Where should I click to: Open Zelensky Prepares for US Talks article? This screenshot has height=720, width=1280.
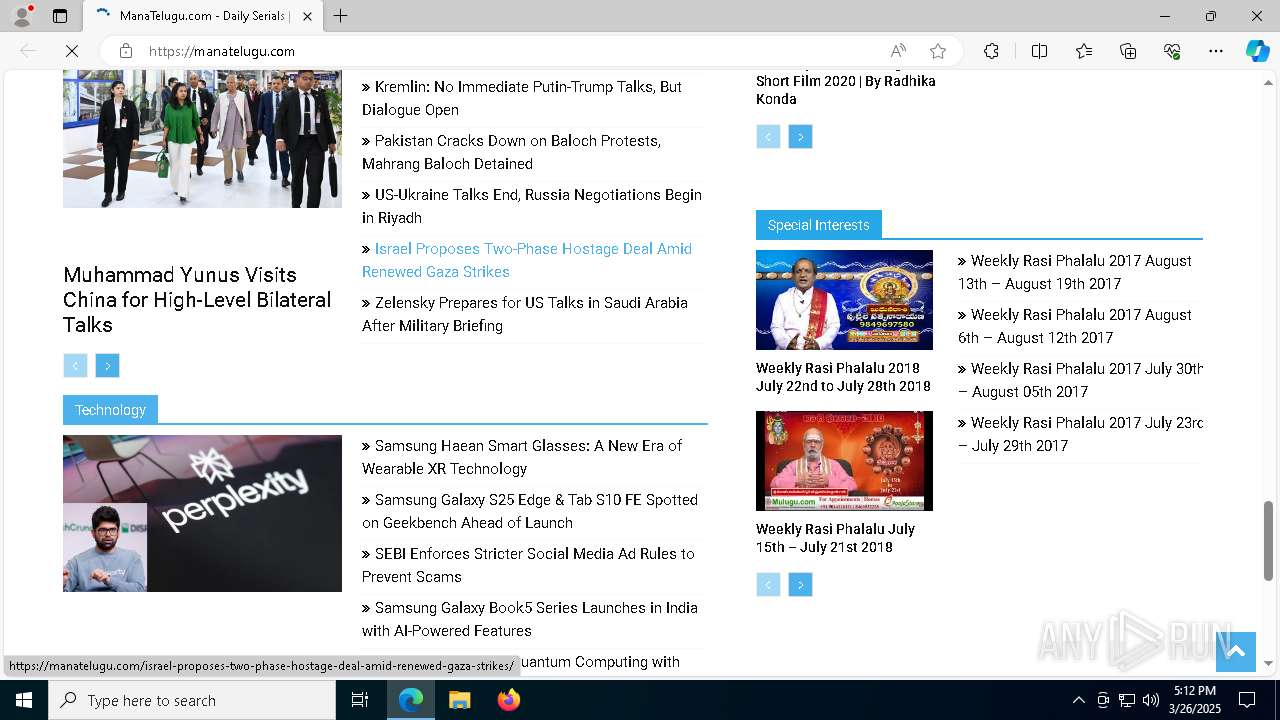pyautogui.click(x=525, y=314)
